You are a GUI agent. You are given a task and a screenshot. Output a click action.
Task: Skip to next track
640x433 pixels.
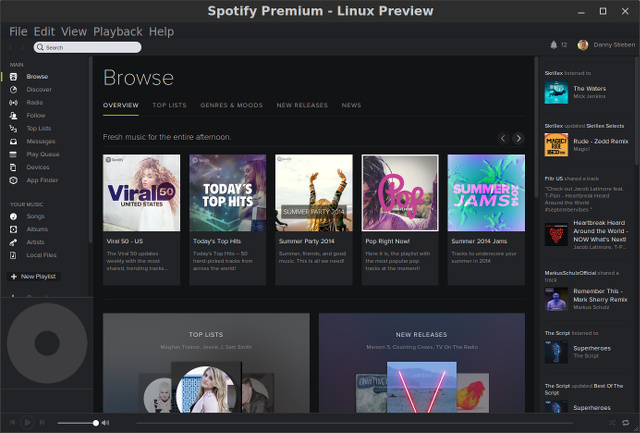click(42, 422)
